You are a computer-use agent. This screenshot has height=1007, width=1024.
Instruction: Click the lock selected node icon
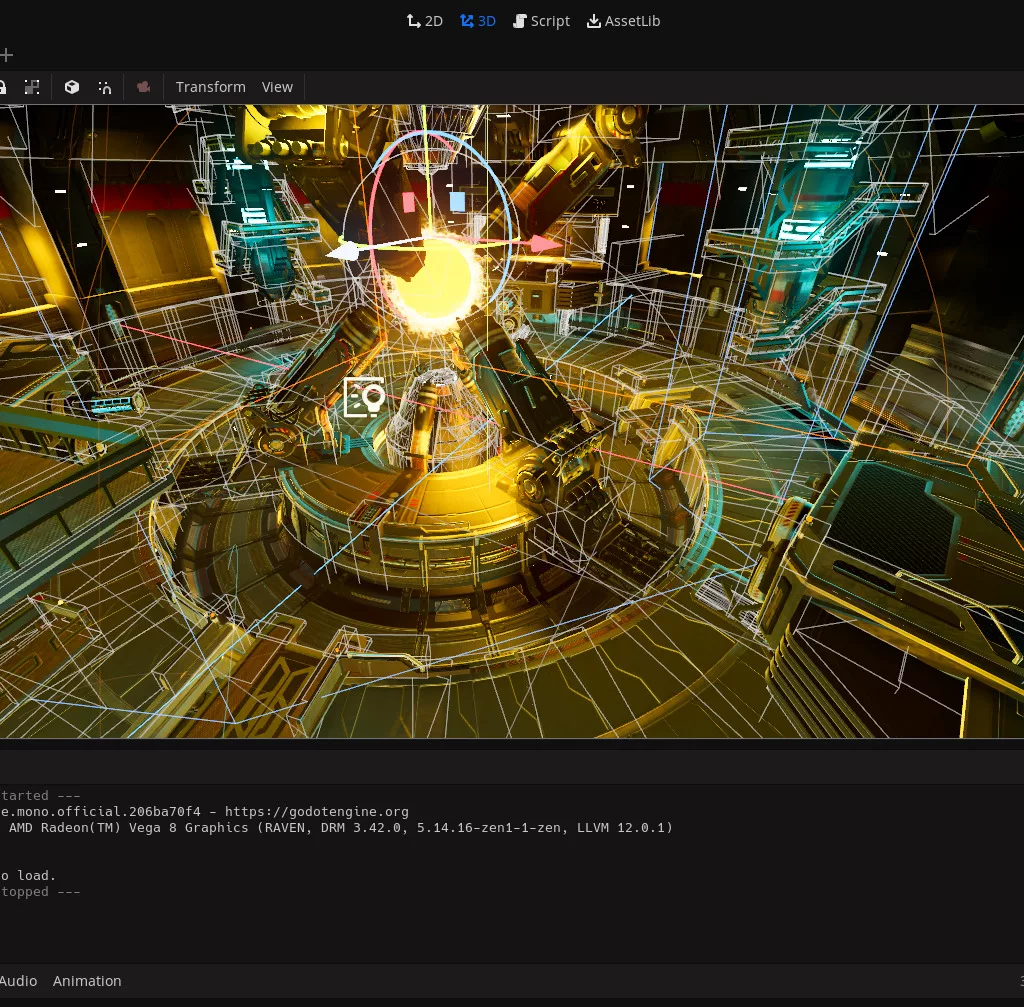3,87
